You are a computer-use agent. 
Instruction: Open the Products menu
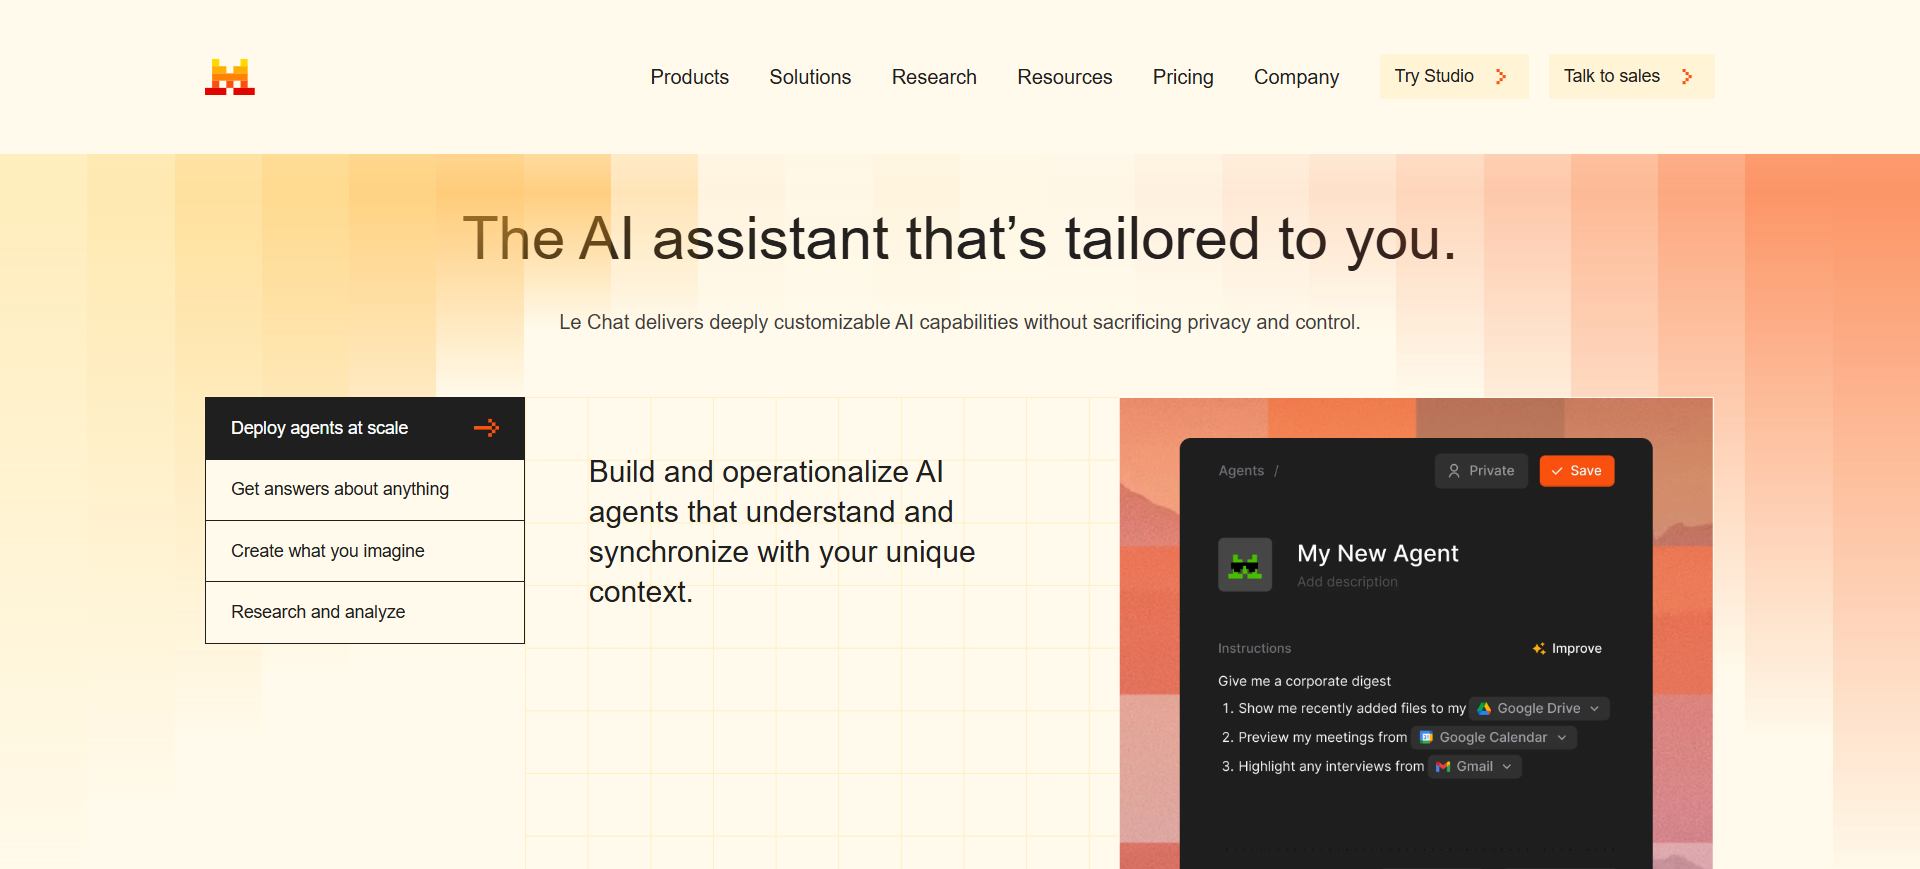[x=689, y=77]
